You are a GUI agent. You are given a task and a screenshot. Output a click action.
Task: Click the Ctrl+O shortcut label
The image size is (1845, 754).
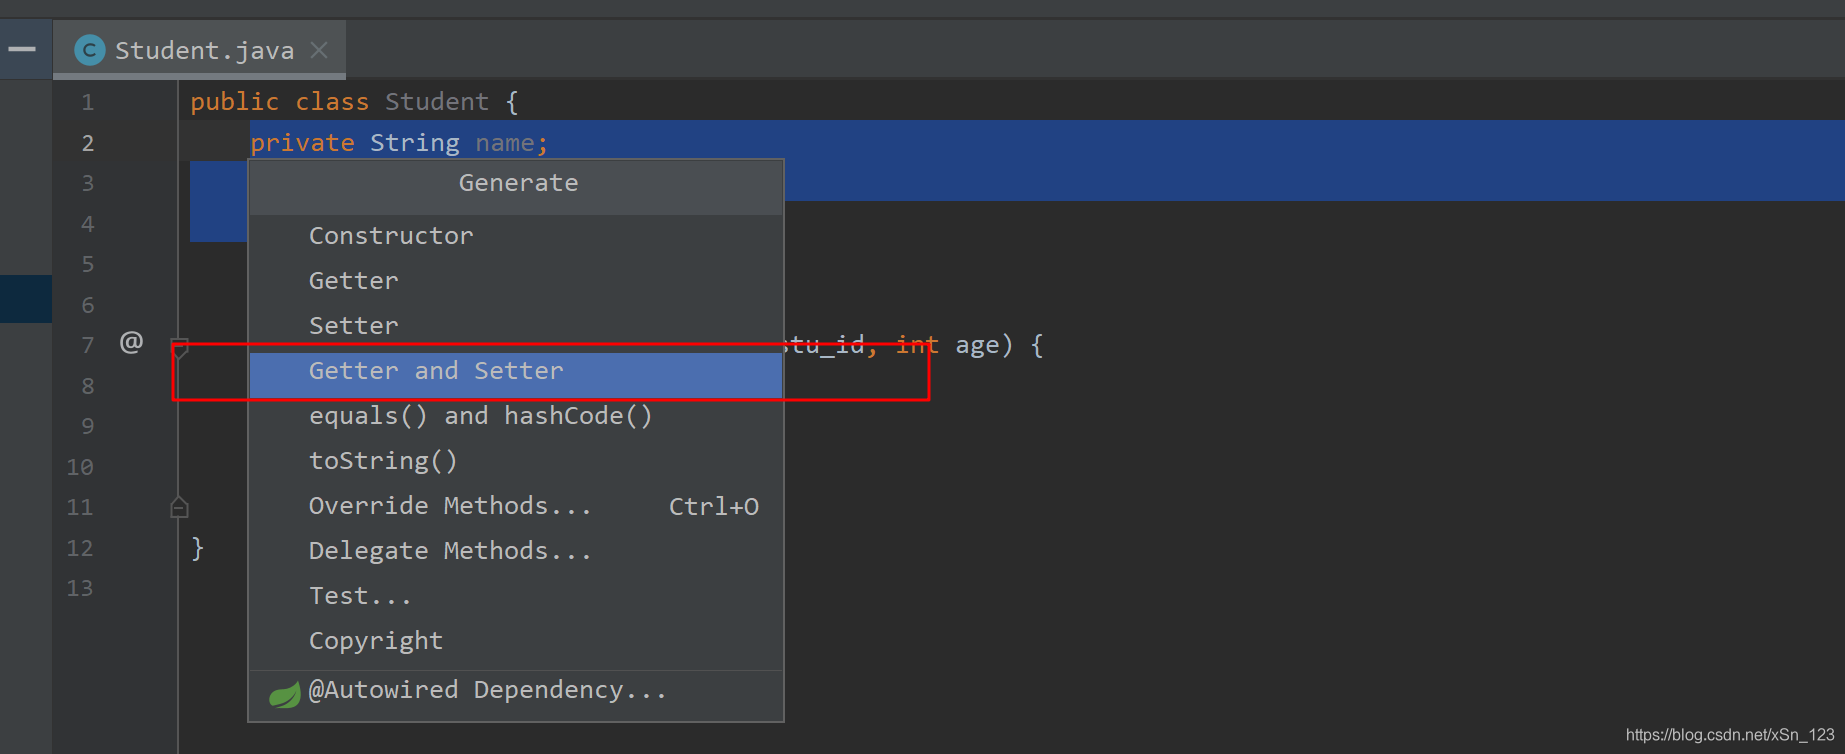point(714,507)
